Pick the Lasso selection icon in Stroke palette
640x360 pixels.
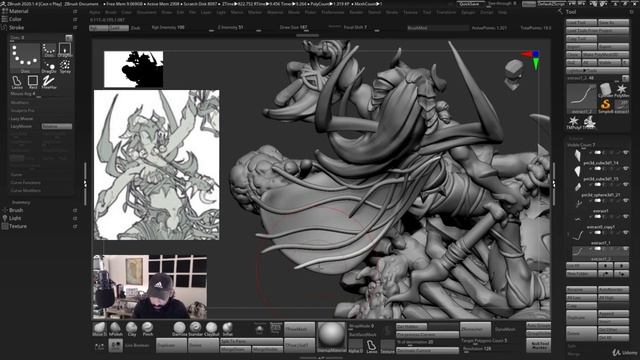point(17,82)
